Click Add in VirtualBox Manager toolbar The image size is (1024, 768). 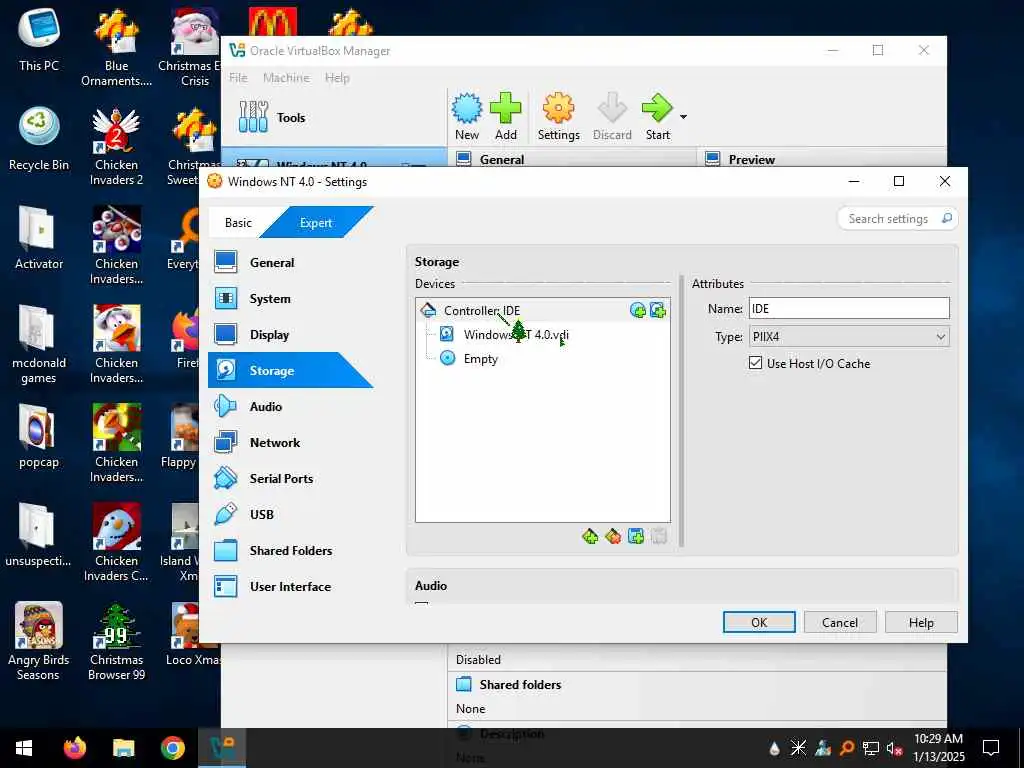coord(505,117)
